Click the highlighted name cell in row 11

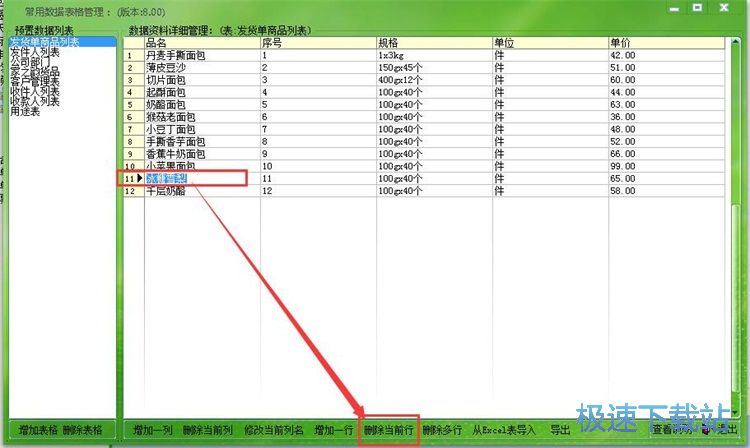[x=202, y=178]
